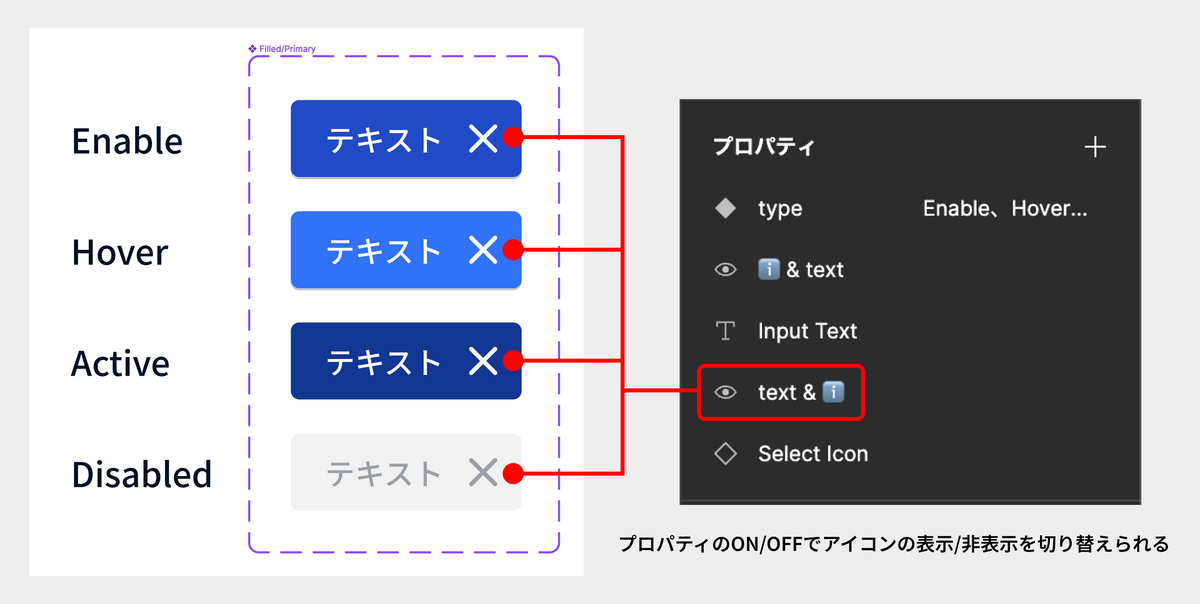Pick the dark blue Enable button fill
Screen dimensions: 1200x604
[406, 139]
